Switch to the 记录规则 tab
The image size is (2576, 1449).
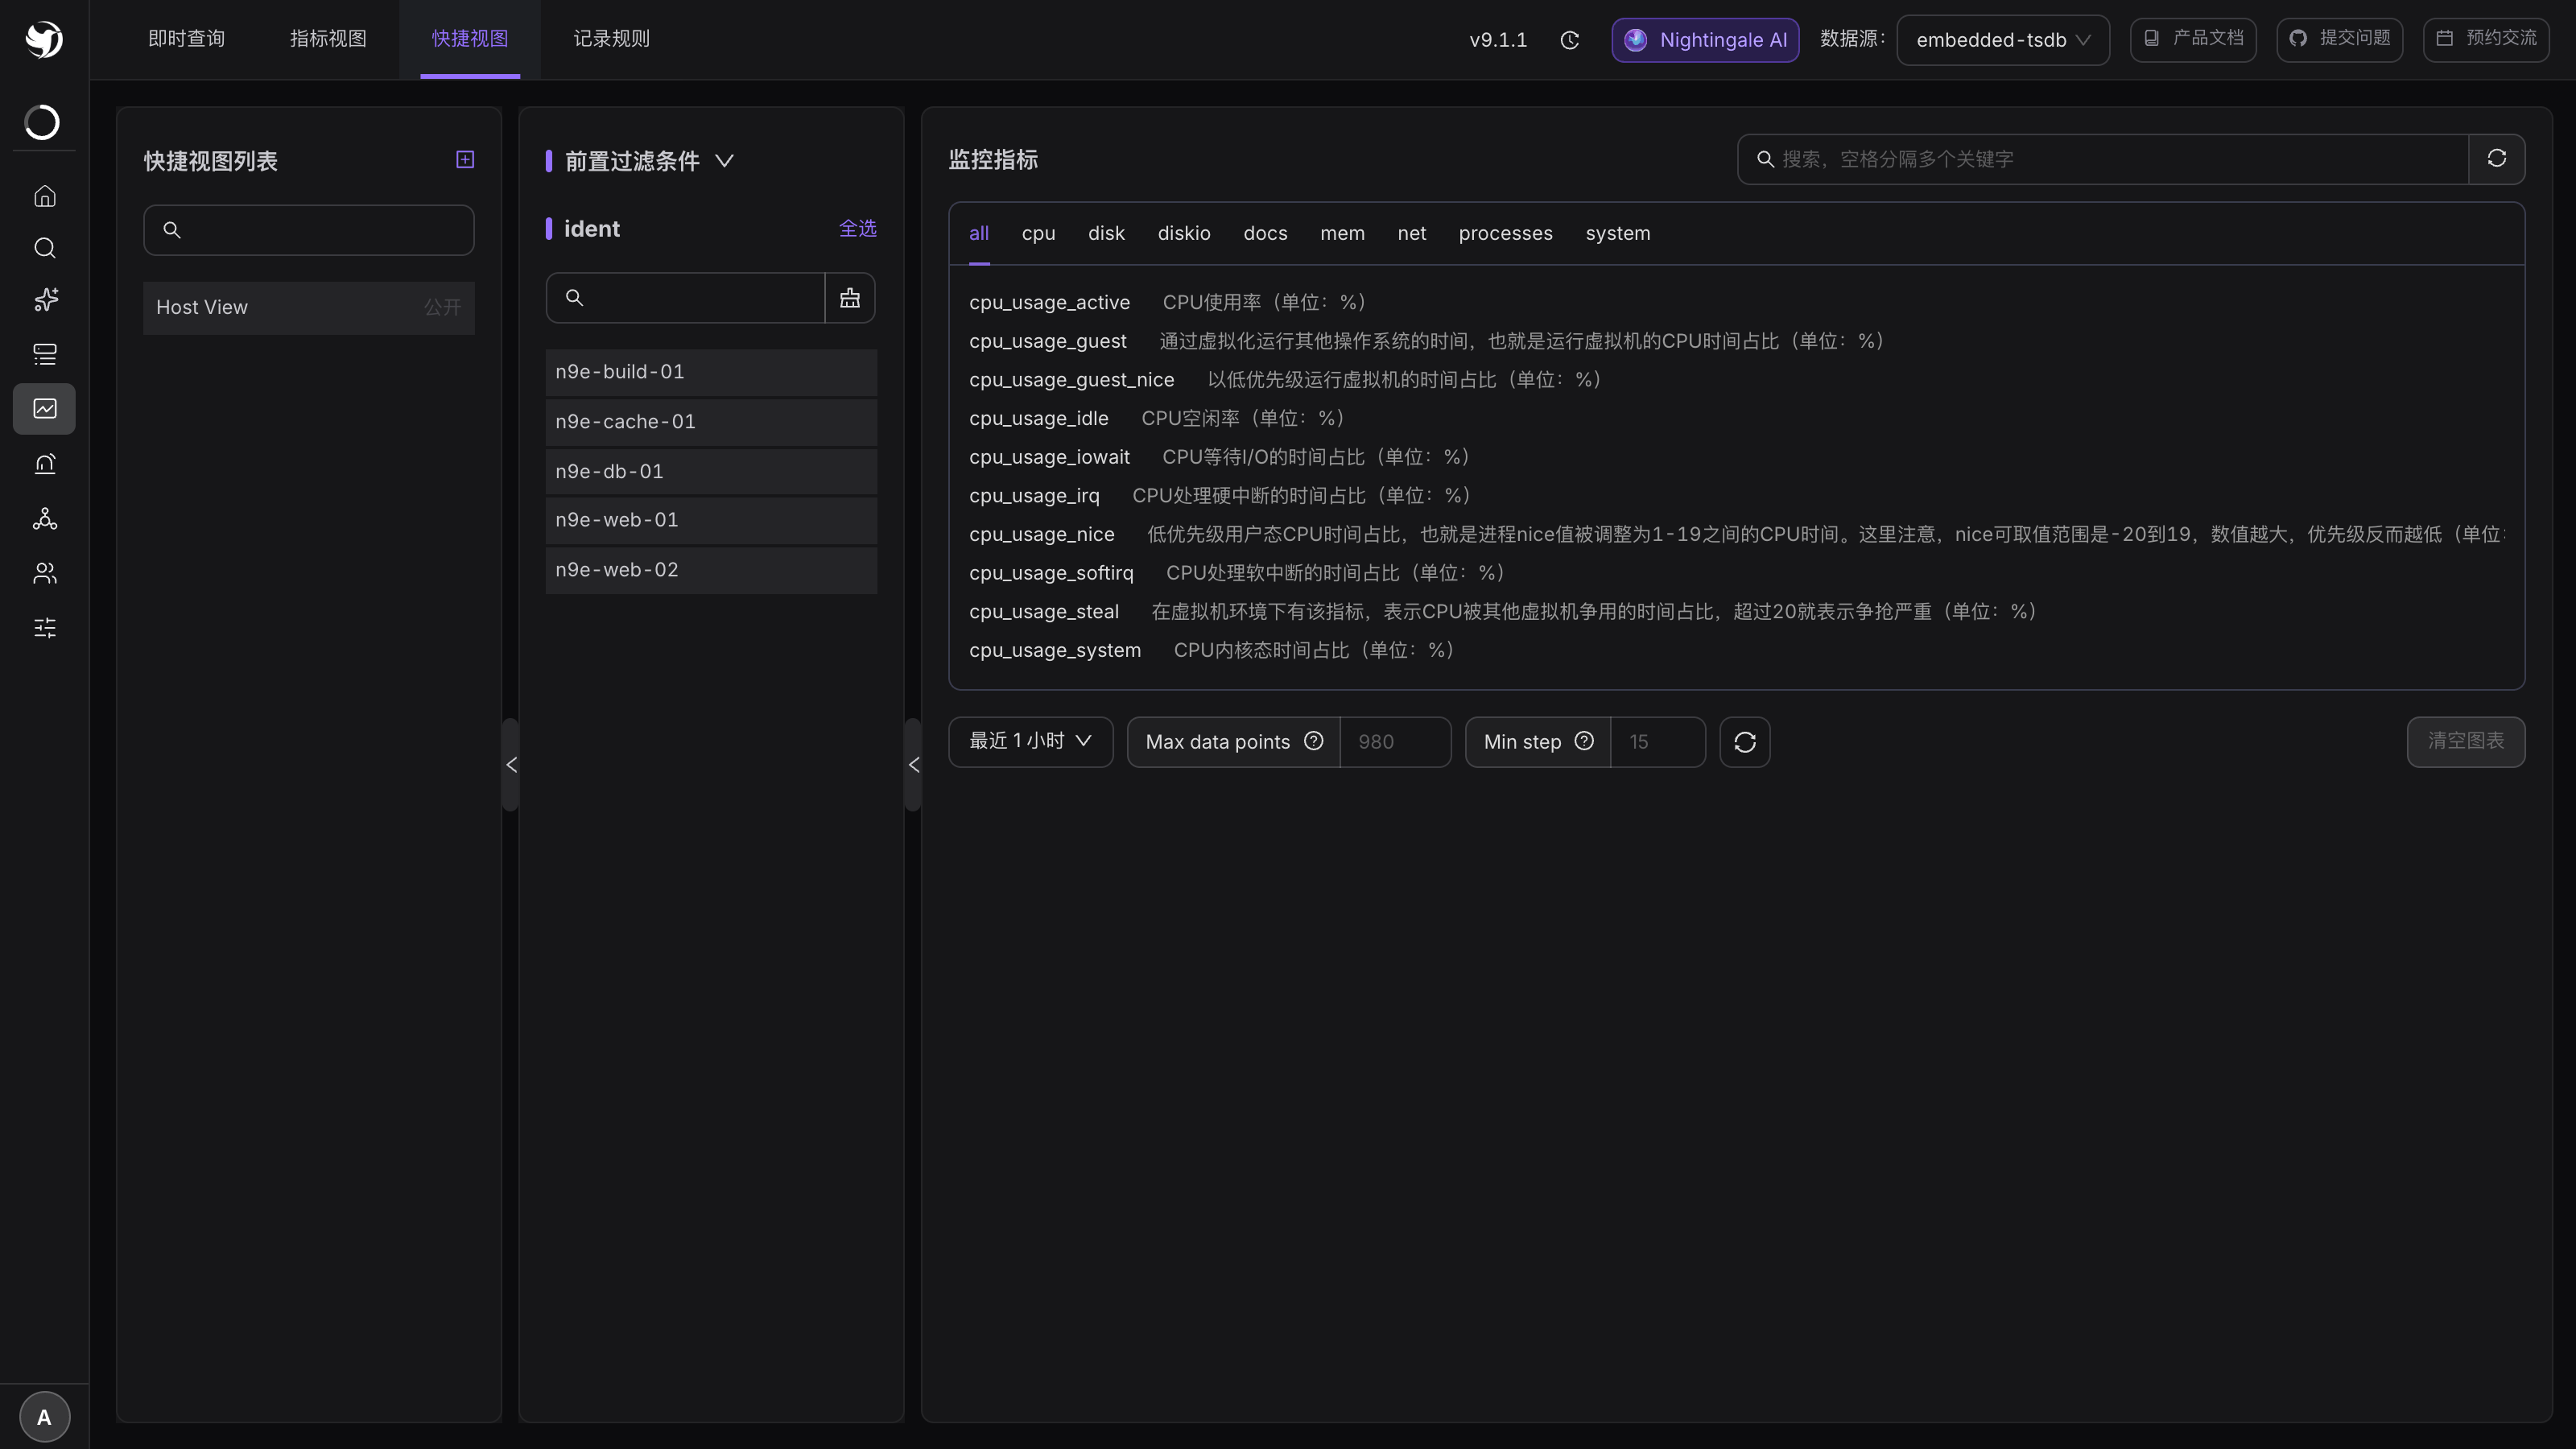(611, 39)
